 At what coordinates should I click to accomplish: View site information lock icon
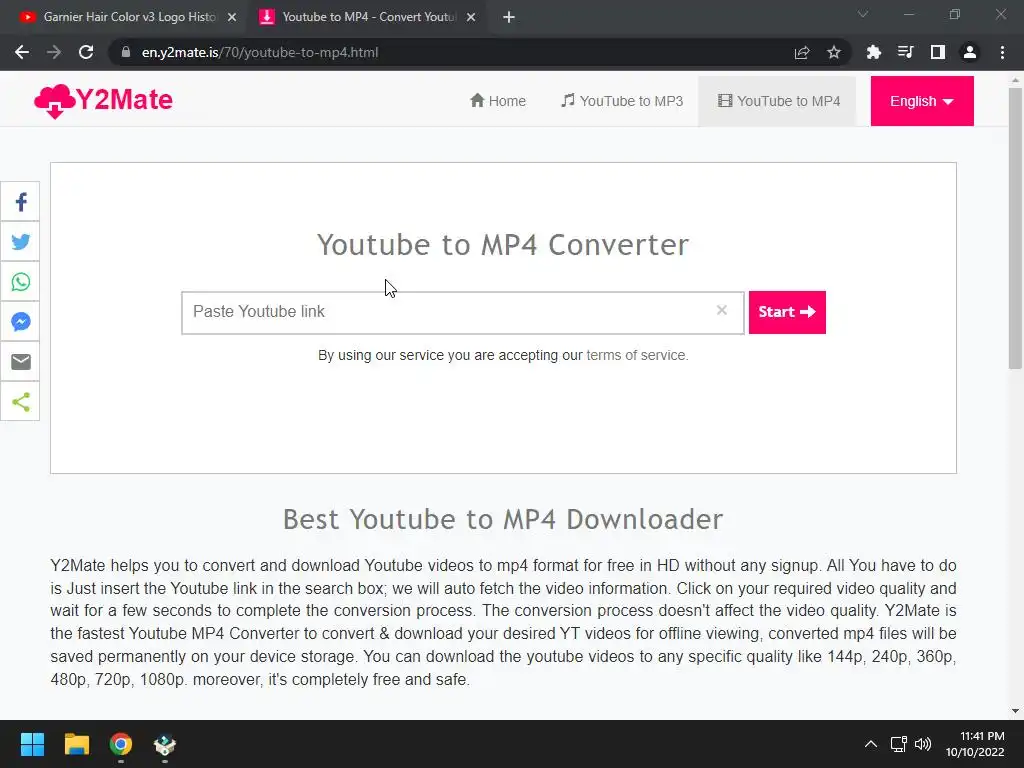point(126,52)
